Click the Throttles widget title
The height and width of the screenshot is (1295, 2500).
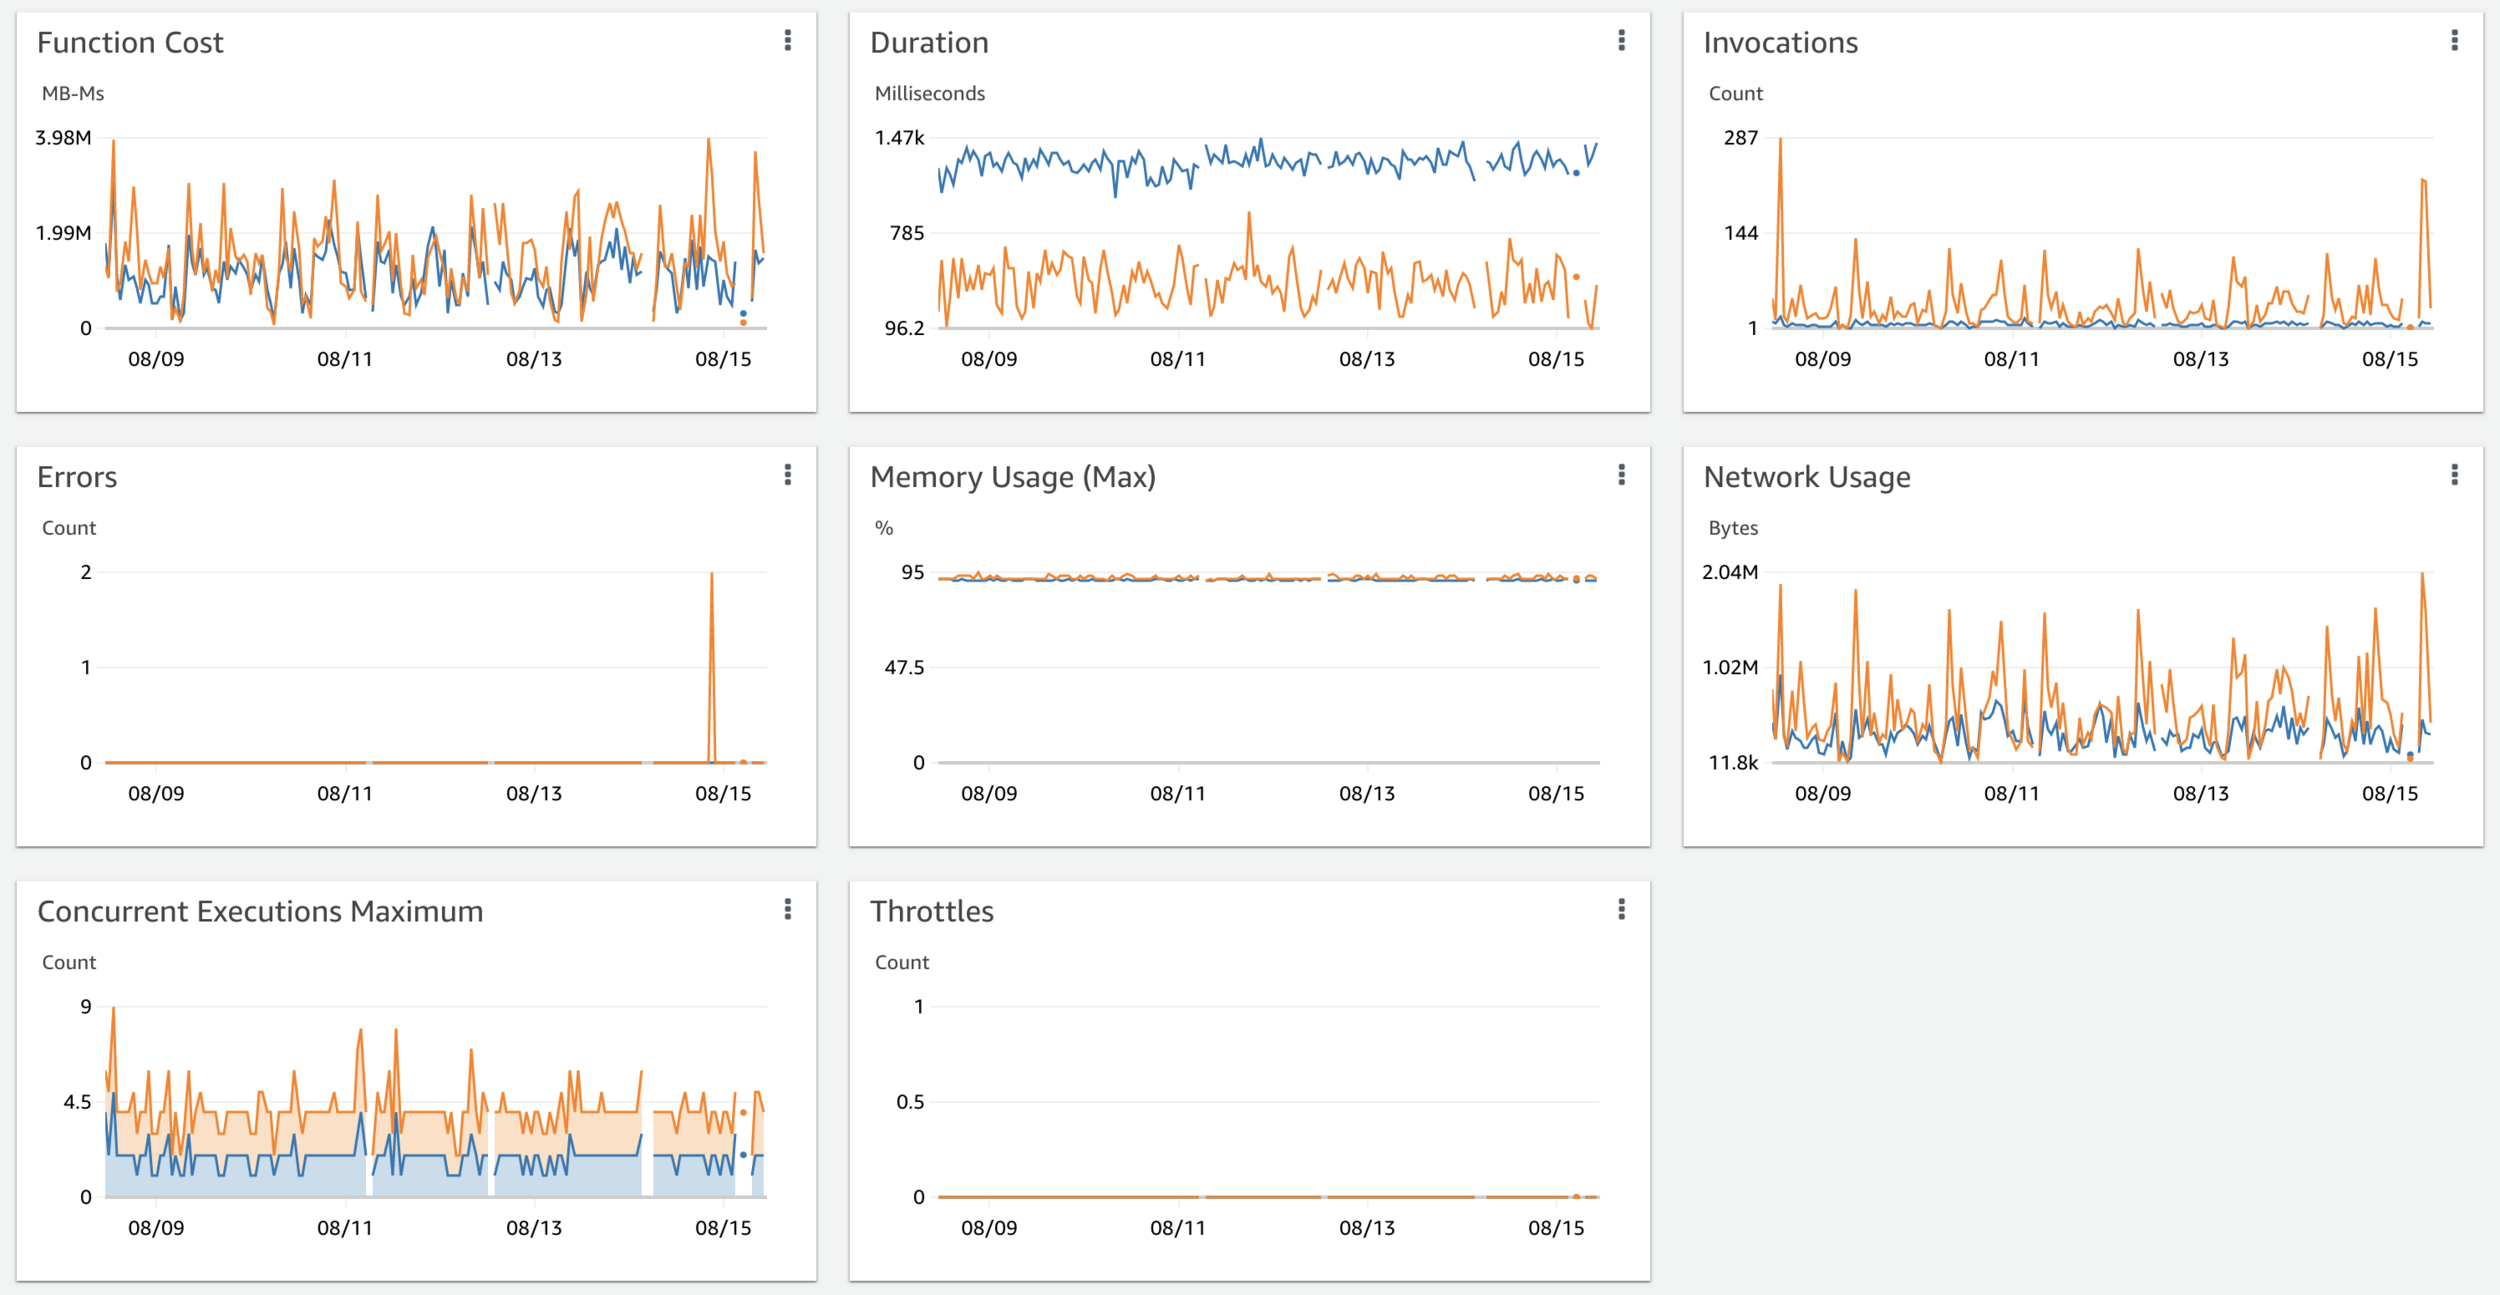(x=931, y=912)
